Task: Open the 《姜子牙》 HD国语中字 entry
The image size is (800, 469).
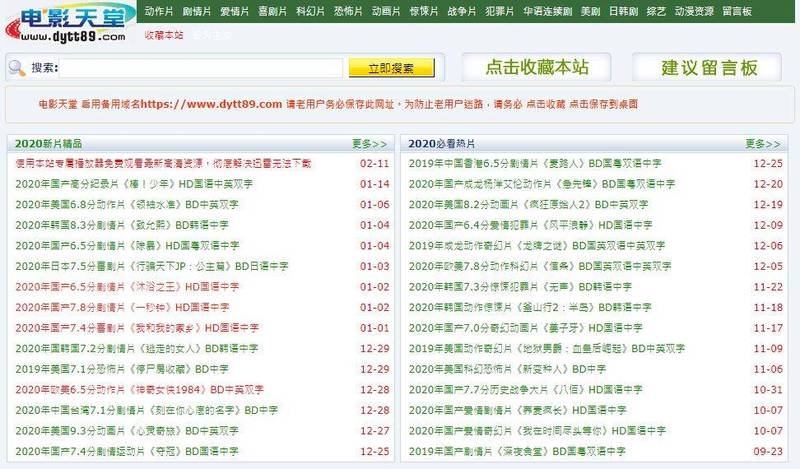Action: click(525, 328)
